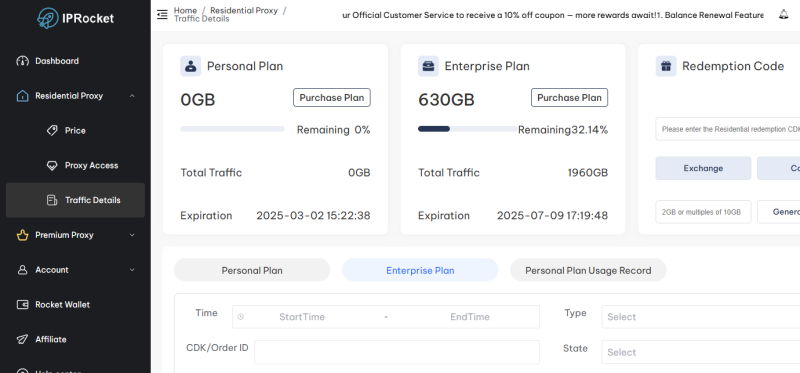Image resolution: width=800 pixels, height=373 pixels.
Task: Switch to Personal Plan Usage Record tab
Action: pyautogui.click(x=588, y=270)
